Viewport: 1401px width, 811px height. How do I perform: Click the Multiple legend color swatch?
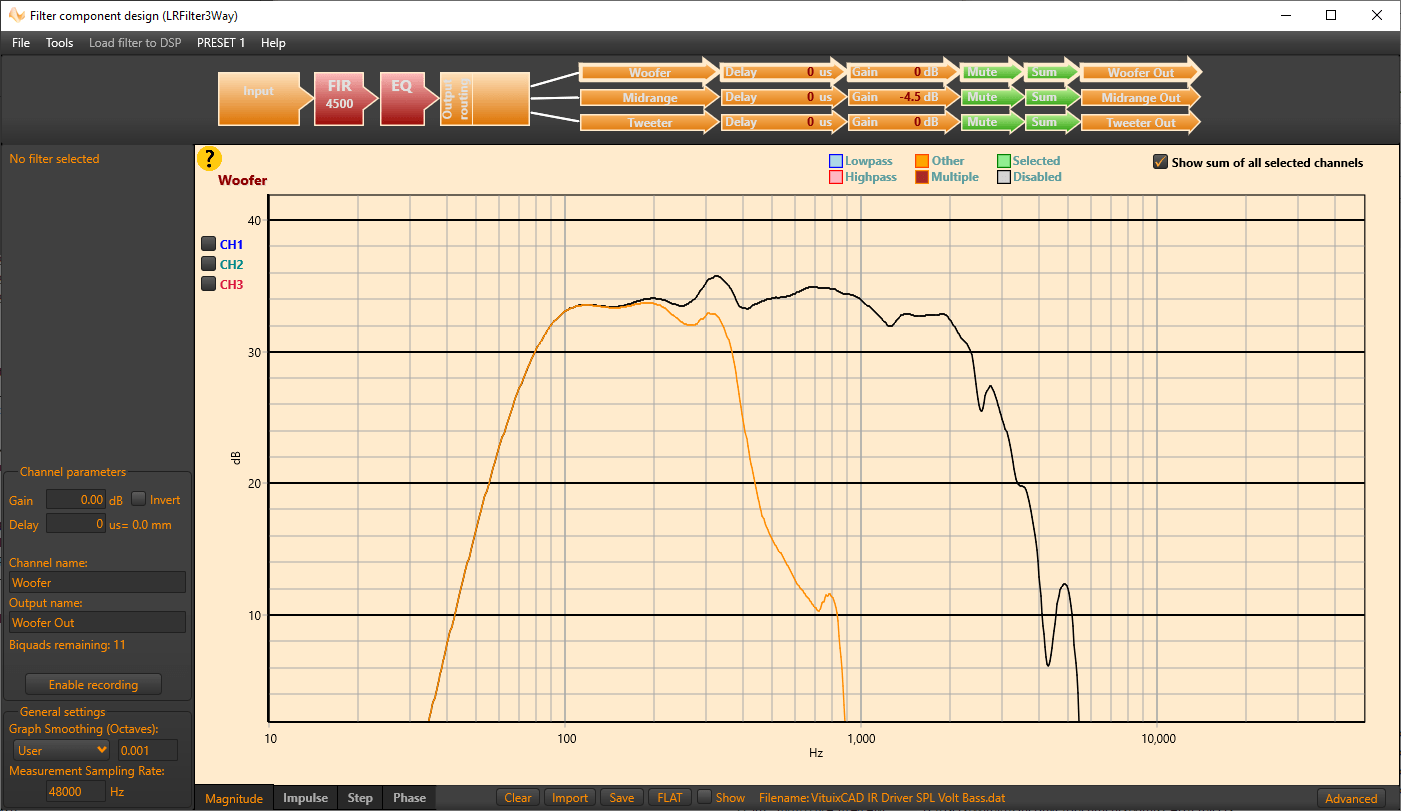(x=922, y=177)
